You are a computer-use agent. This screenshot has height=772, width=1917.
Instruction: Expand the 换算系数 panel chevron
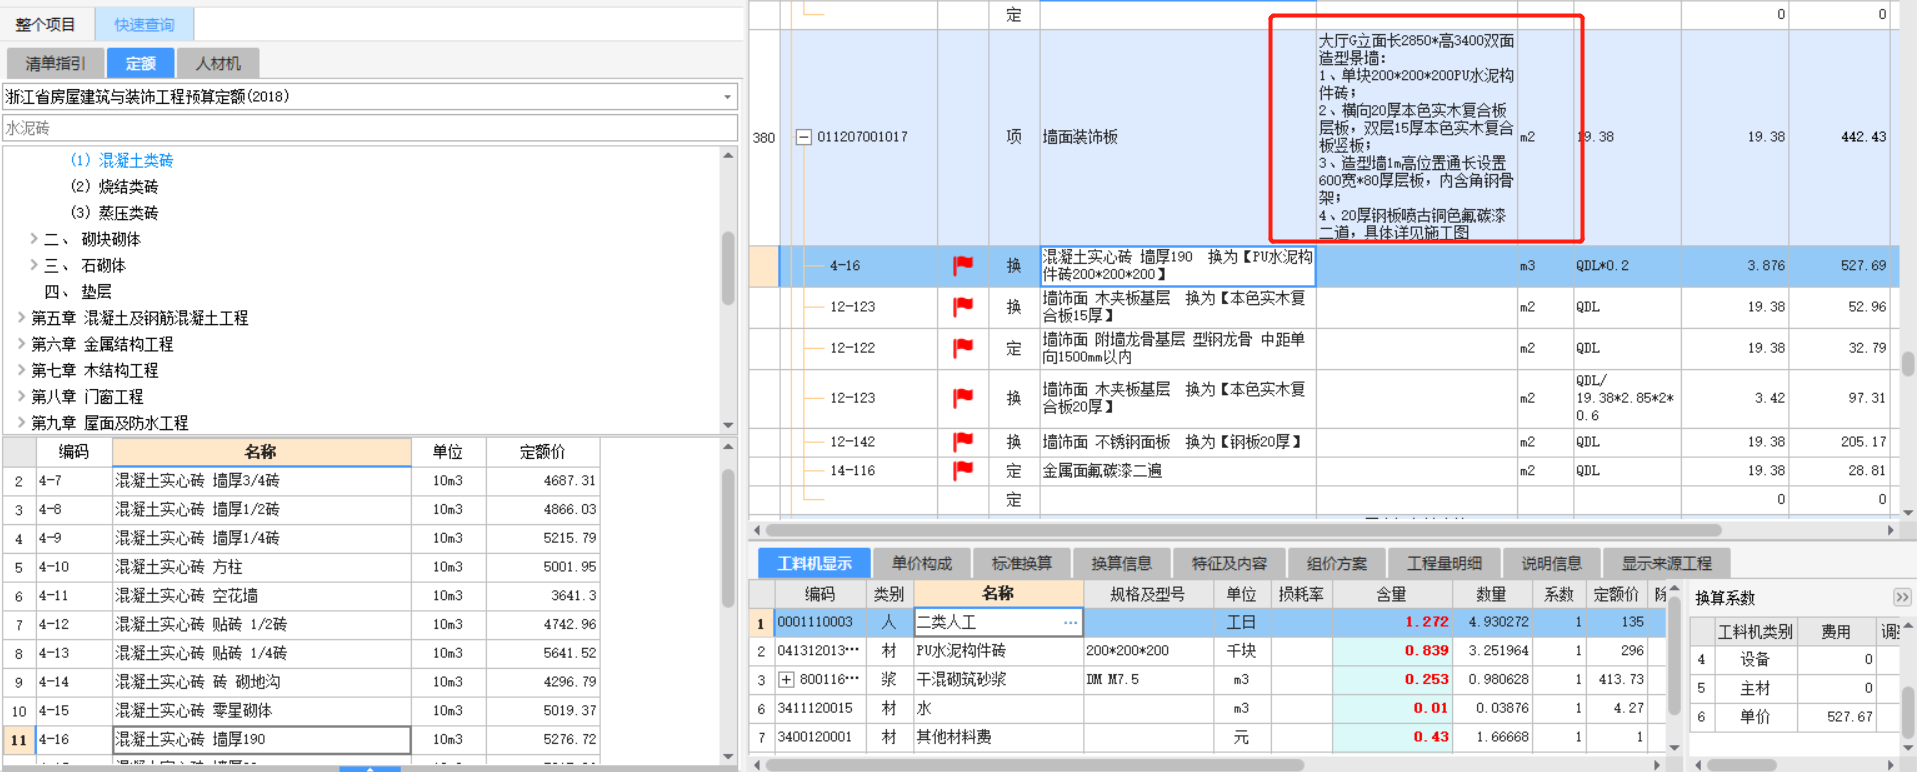[x=1901, y=597]
